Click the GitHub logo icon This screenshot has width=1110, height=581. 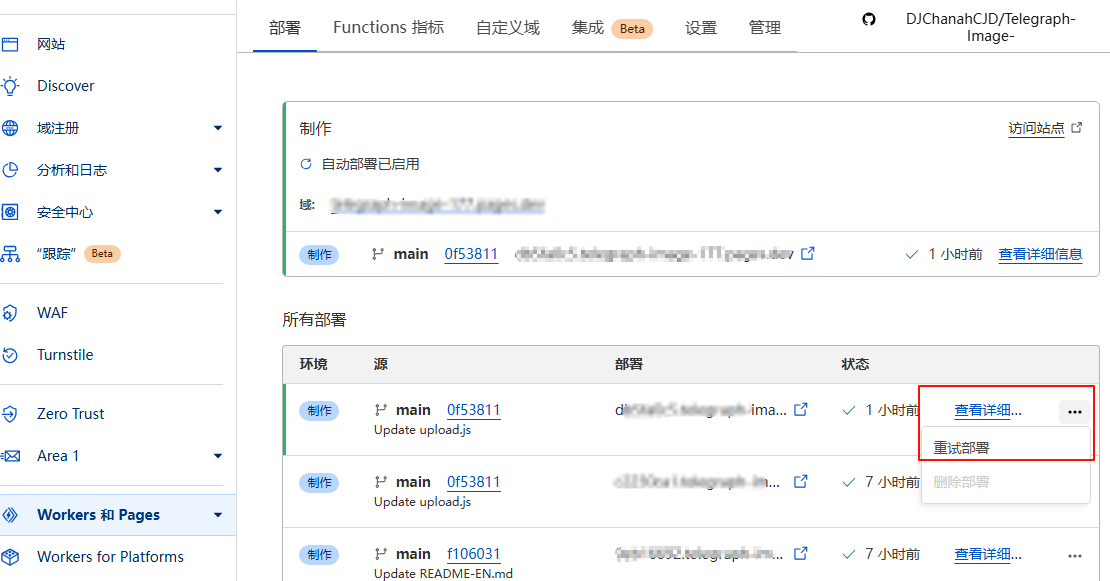(x=869, y=19)
